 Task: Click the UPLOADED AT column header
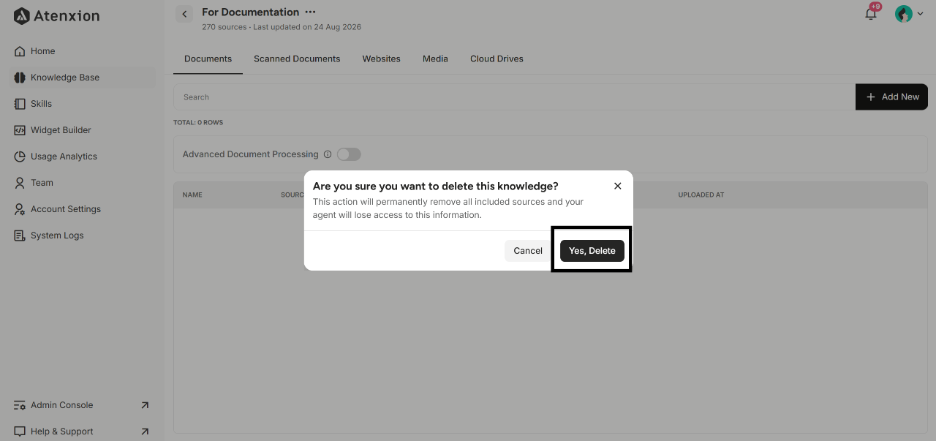click(701, 195)
